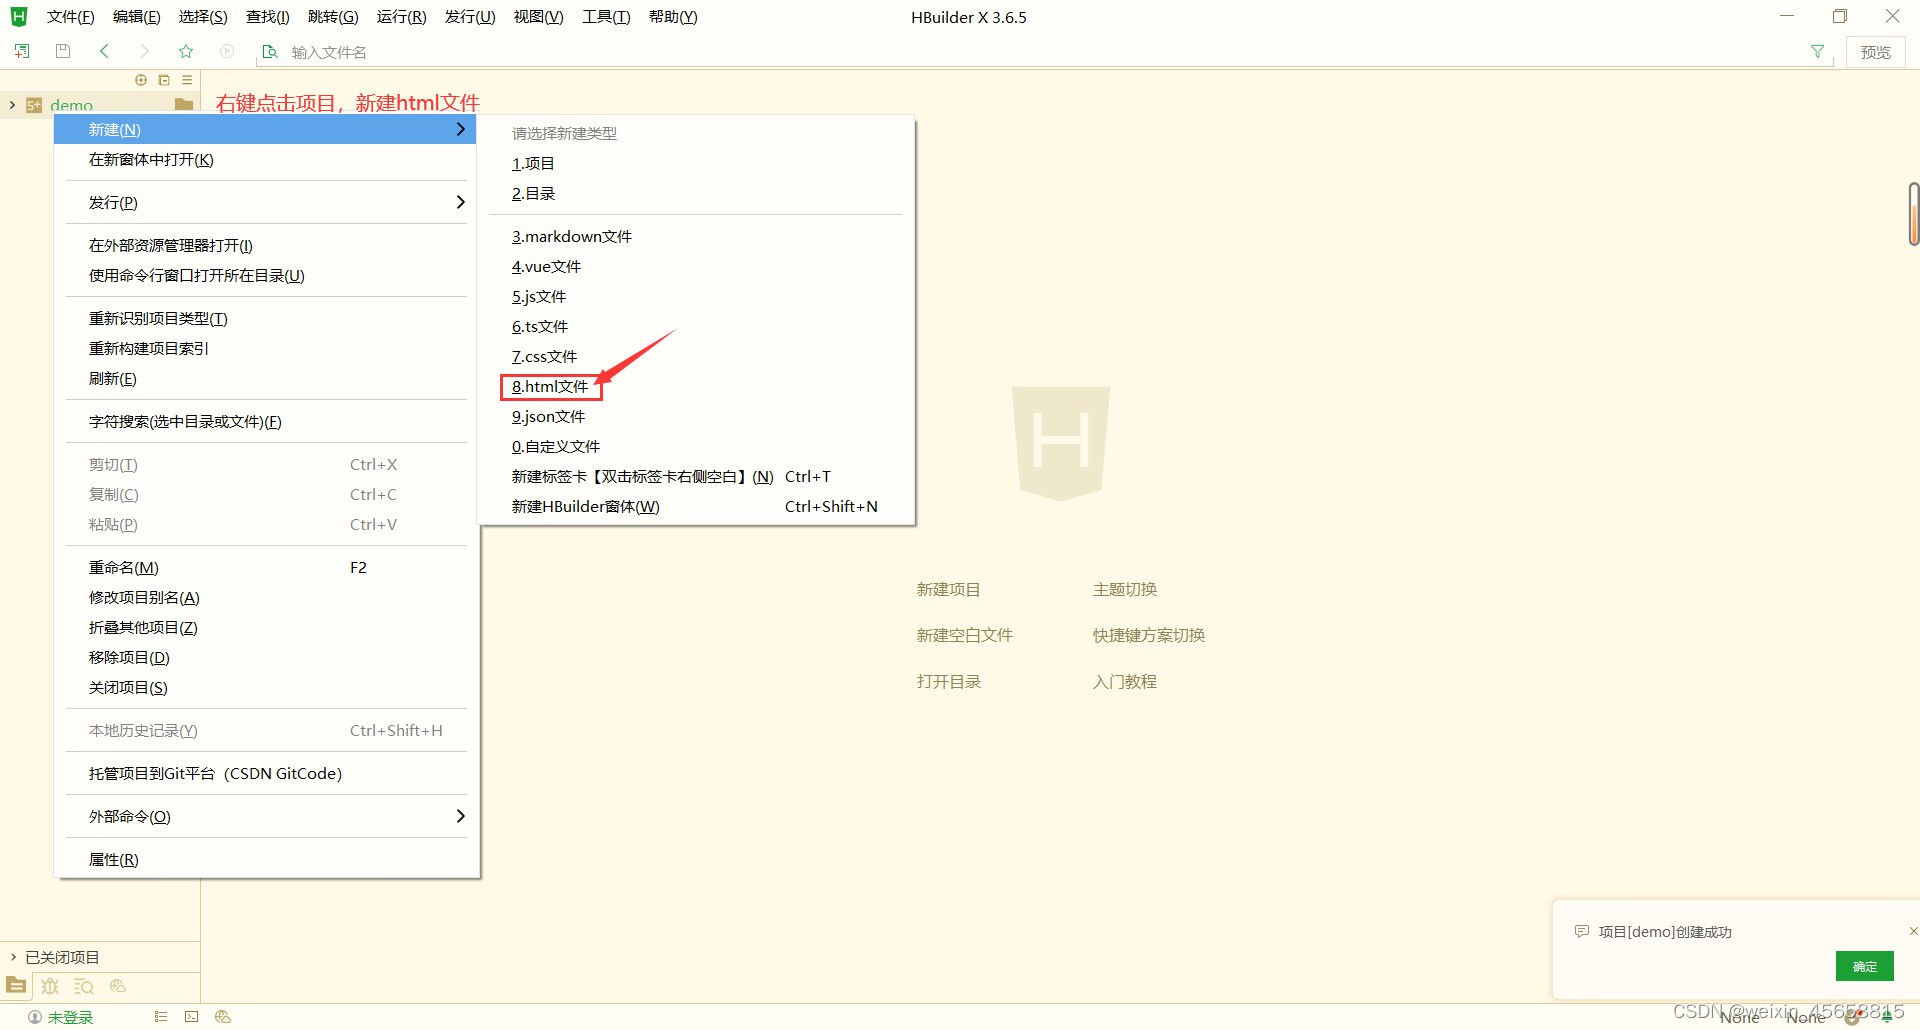Open the terminal icon in status bar
Viewport: 1920px width, 1030px height.
coord(191,1017)
